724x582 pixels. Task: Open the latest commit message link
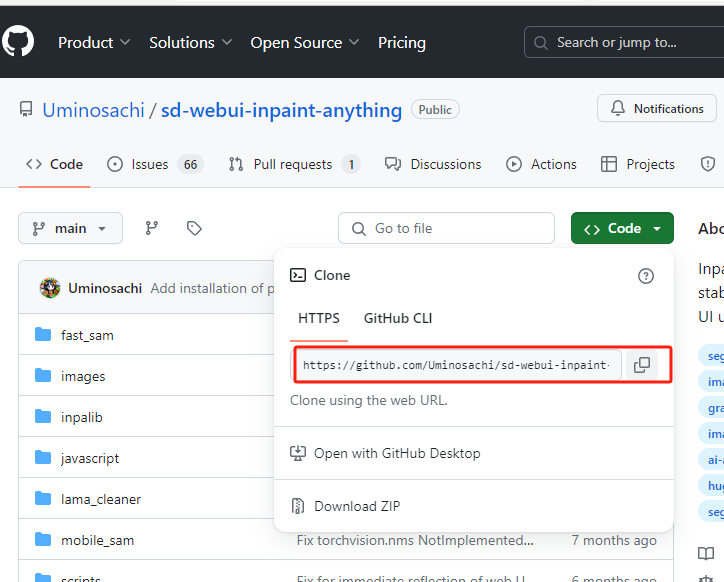[x=212, y=288]
